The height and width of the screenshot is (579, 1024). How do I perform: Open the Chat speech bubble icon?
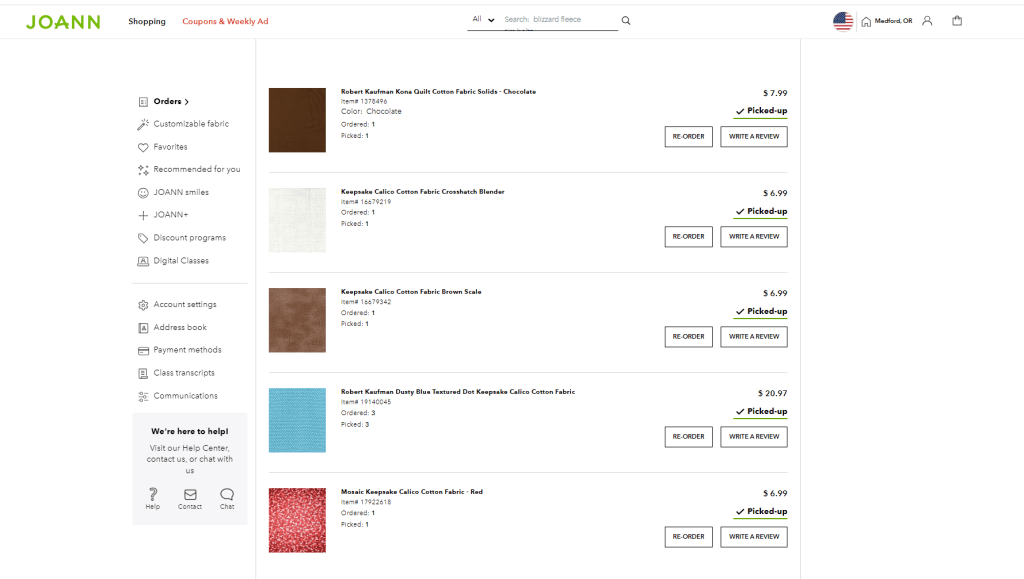pyautogui.click(x=227, y=494)
